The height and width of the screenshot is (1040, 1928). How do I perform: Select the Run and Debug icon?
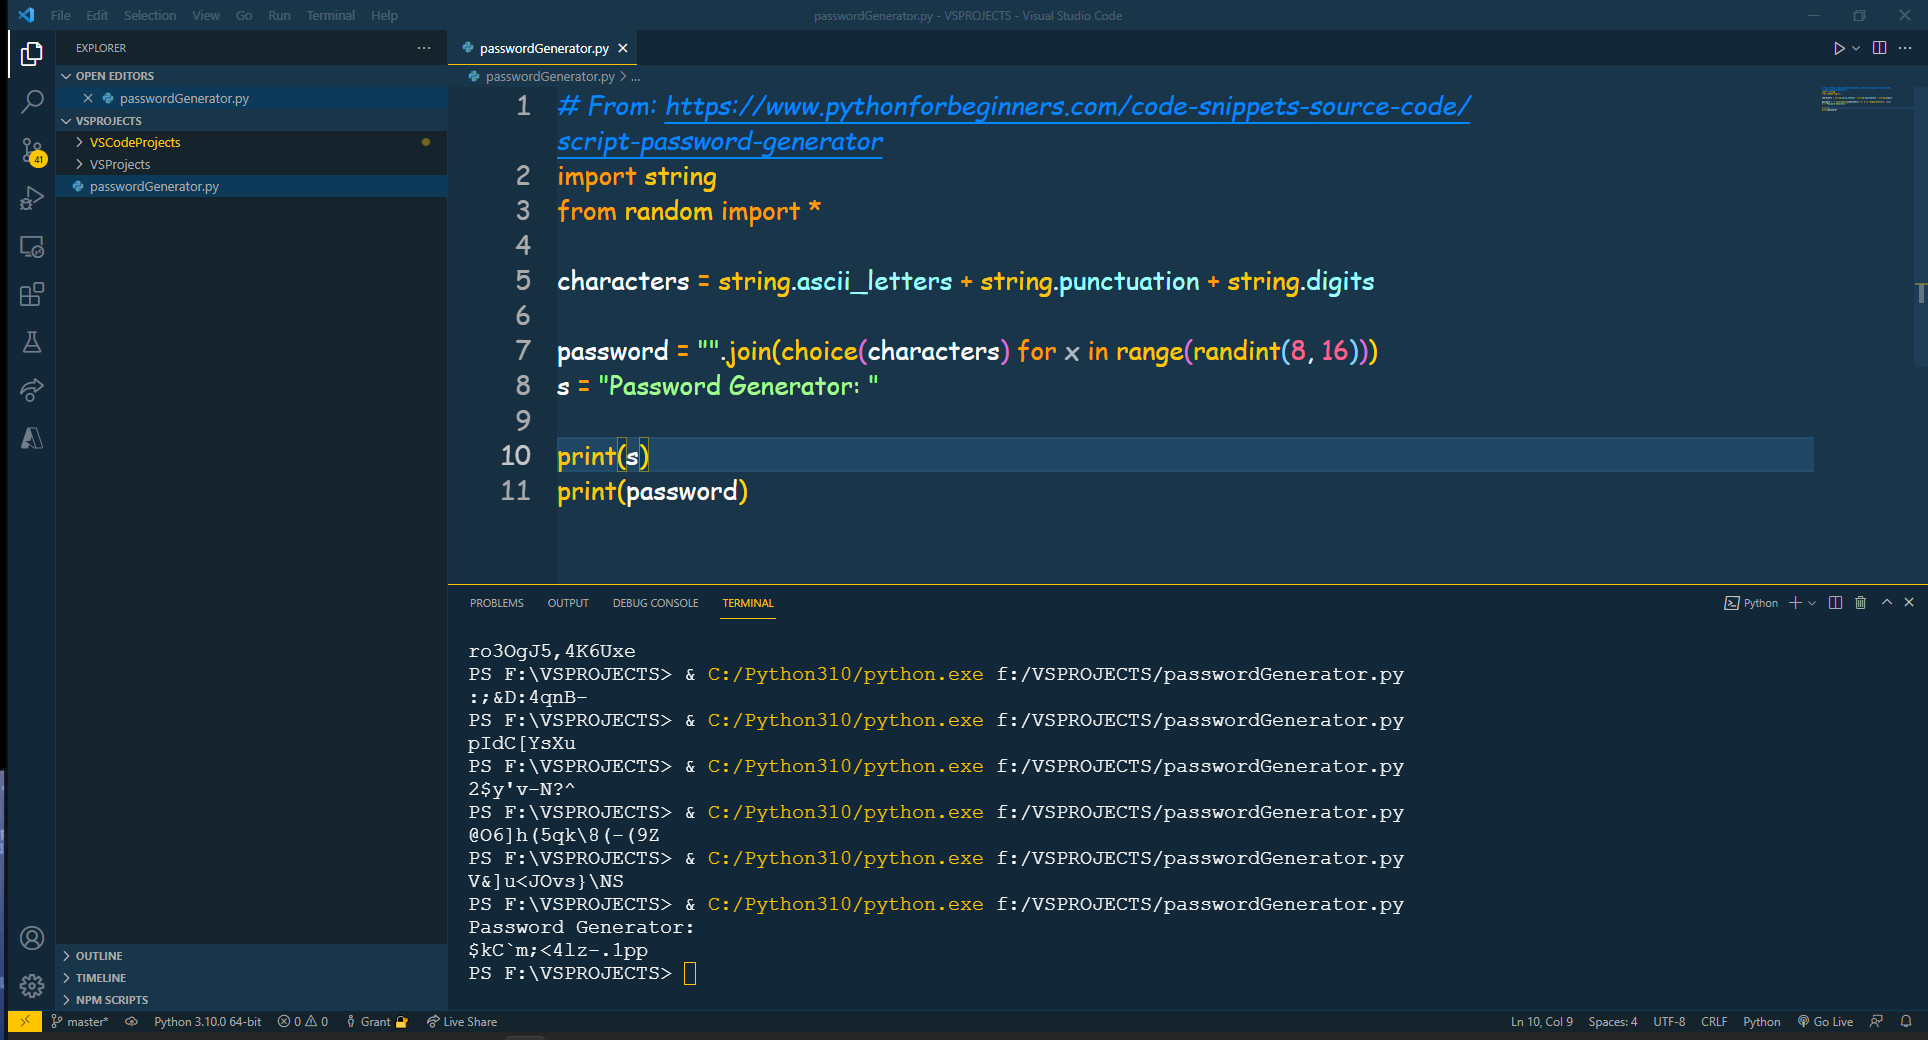click(32, 198)
